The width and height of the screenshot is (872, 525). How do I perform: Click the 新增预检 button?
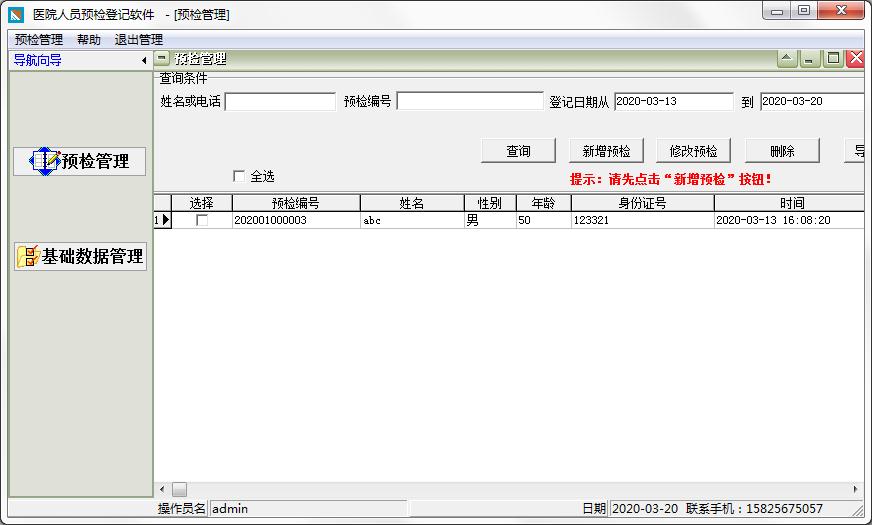pyautogui.click(x=606, y=151)
